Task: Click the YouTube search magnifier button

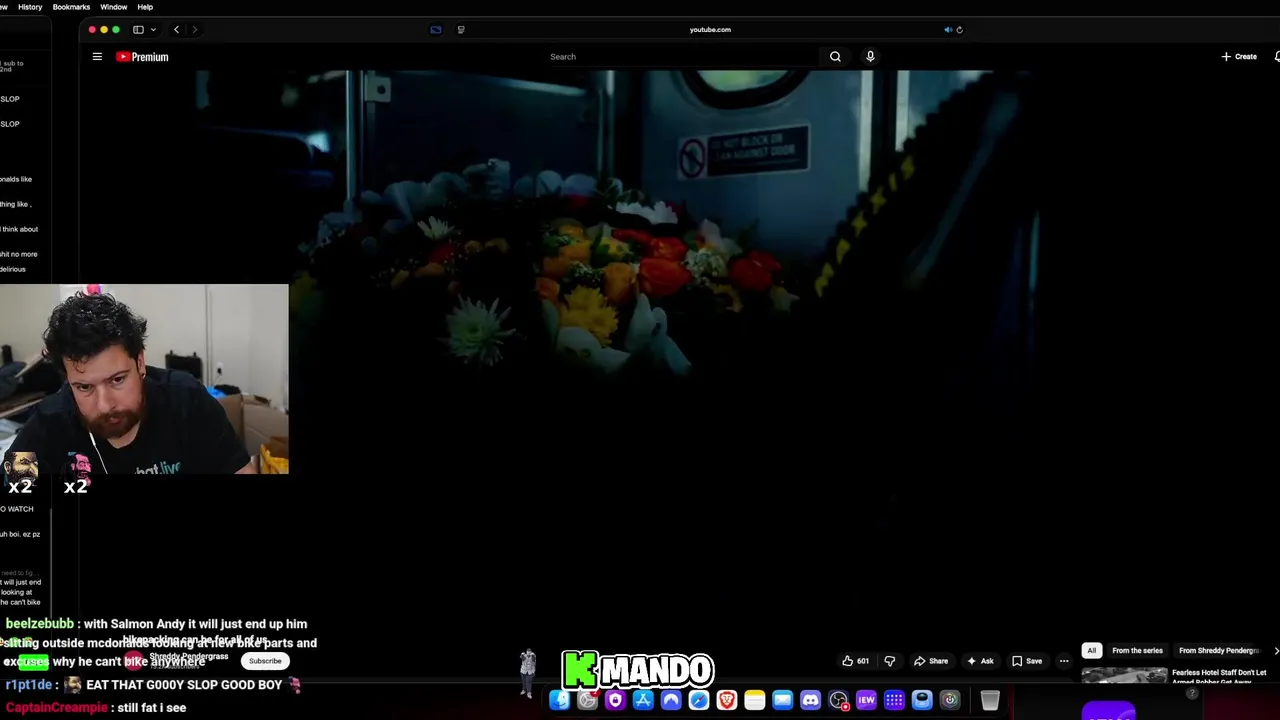Action: click(835, 57)
